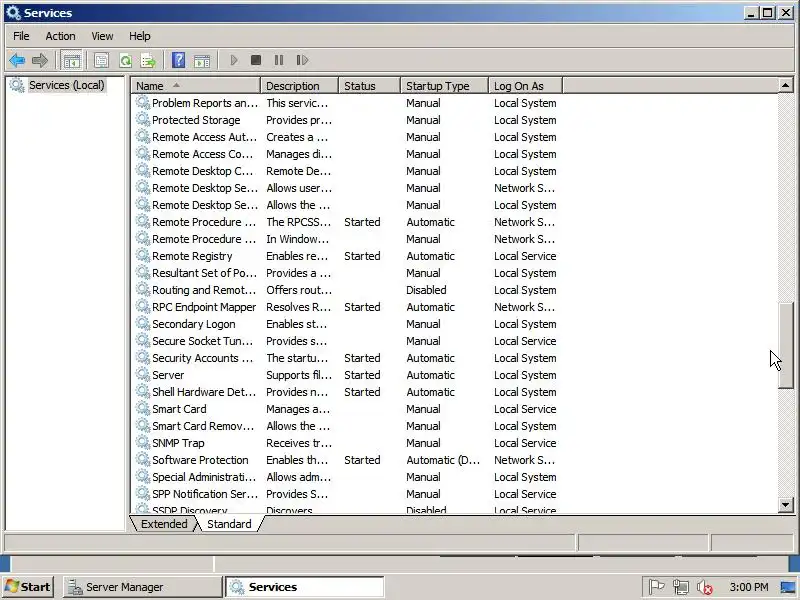
Task: Select Special Administrati... service
Action: coord(347,477)
